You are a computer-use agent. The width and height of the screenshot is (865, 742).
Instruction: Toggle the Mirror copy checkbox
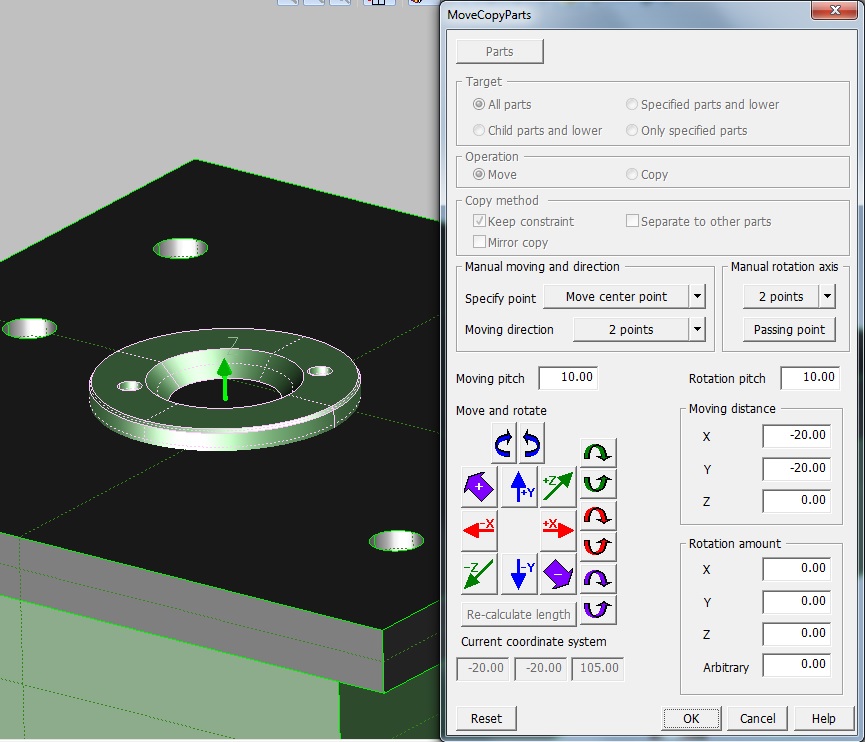tap(480, 242)
